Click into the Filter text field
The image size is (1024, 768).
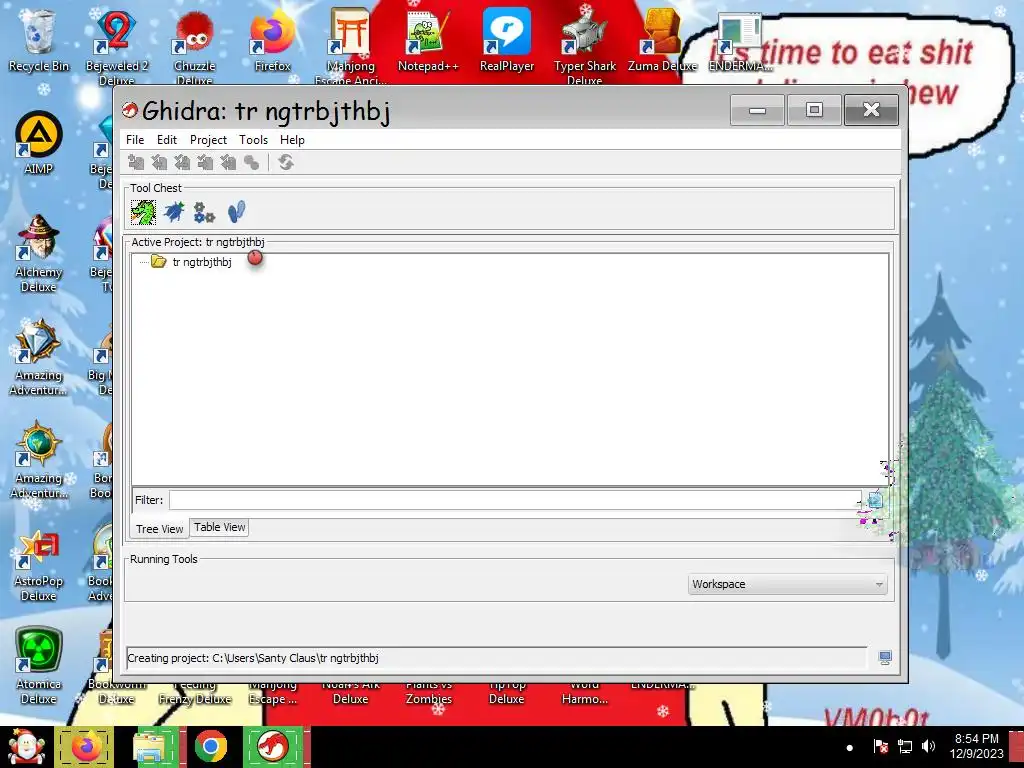point(515,500)
